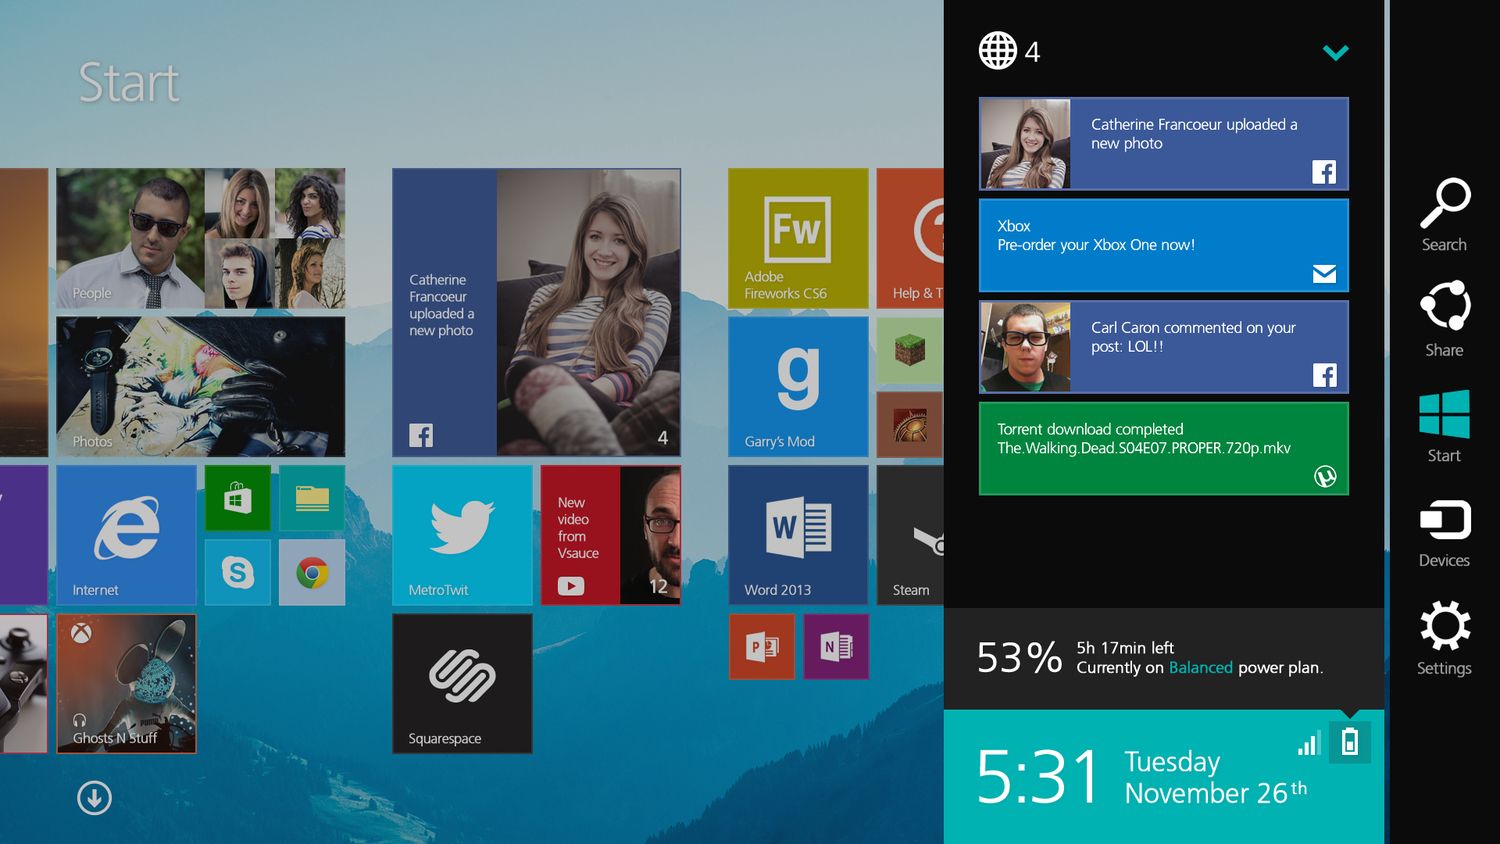Open the Settings charm
This screenshot has width=1500, height=844.
pyautogui.click(x=1444, y=638)
